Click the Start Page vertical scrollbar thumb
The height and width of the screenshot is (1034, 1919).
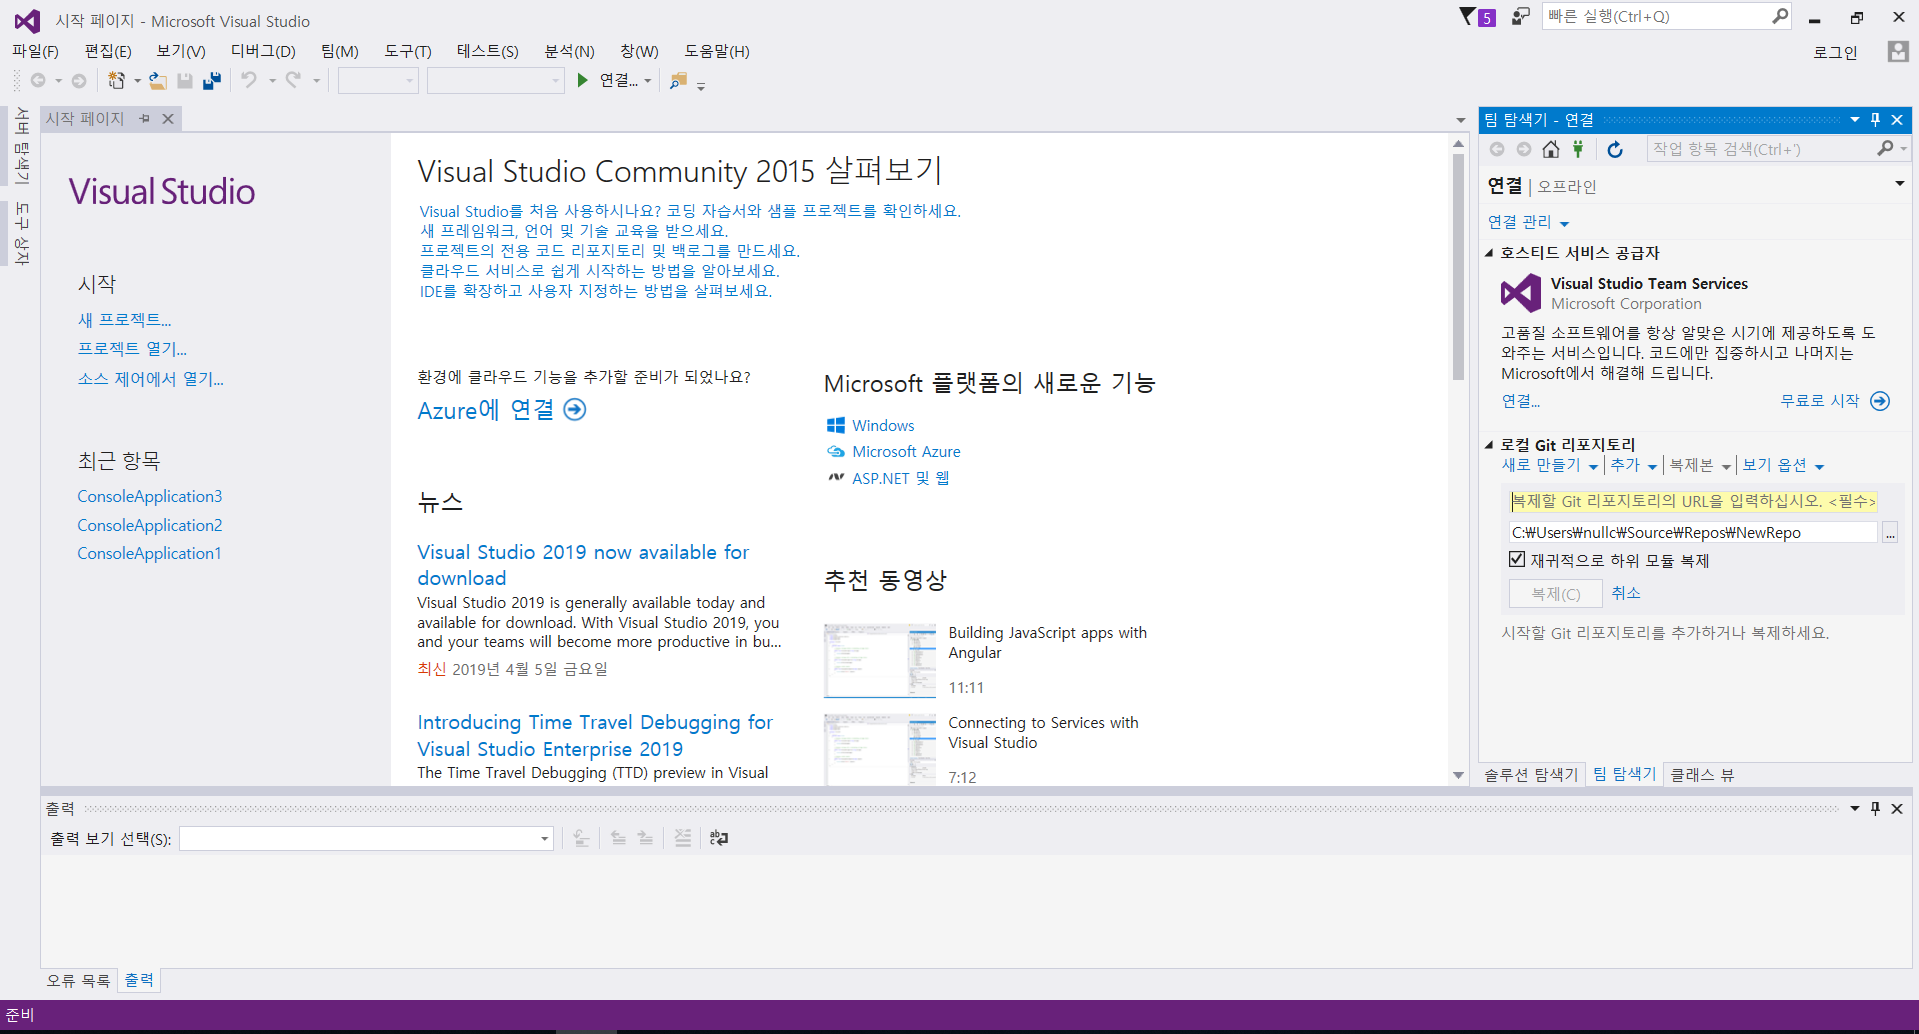[x=1458, y=266]
